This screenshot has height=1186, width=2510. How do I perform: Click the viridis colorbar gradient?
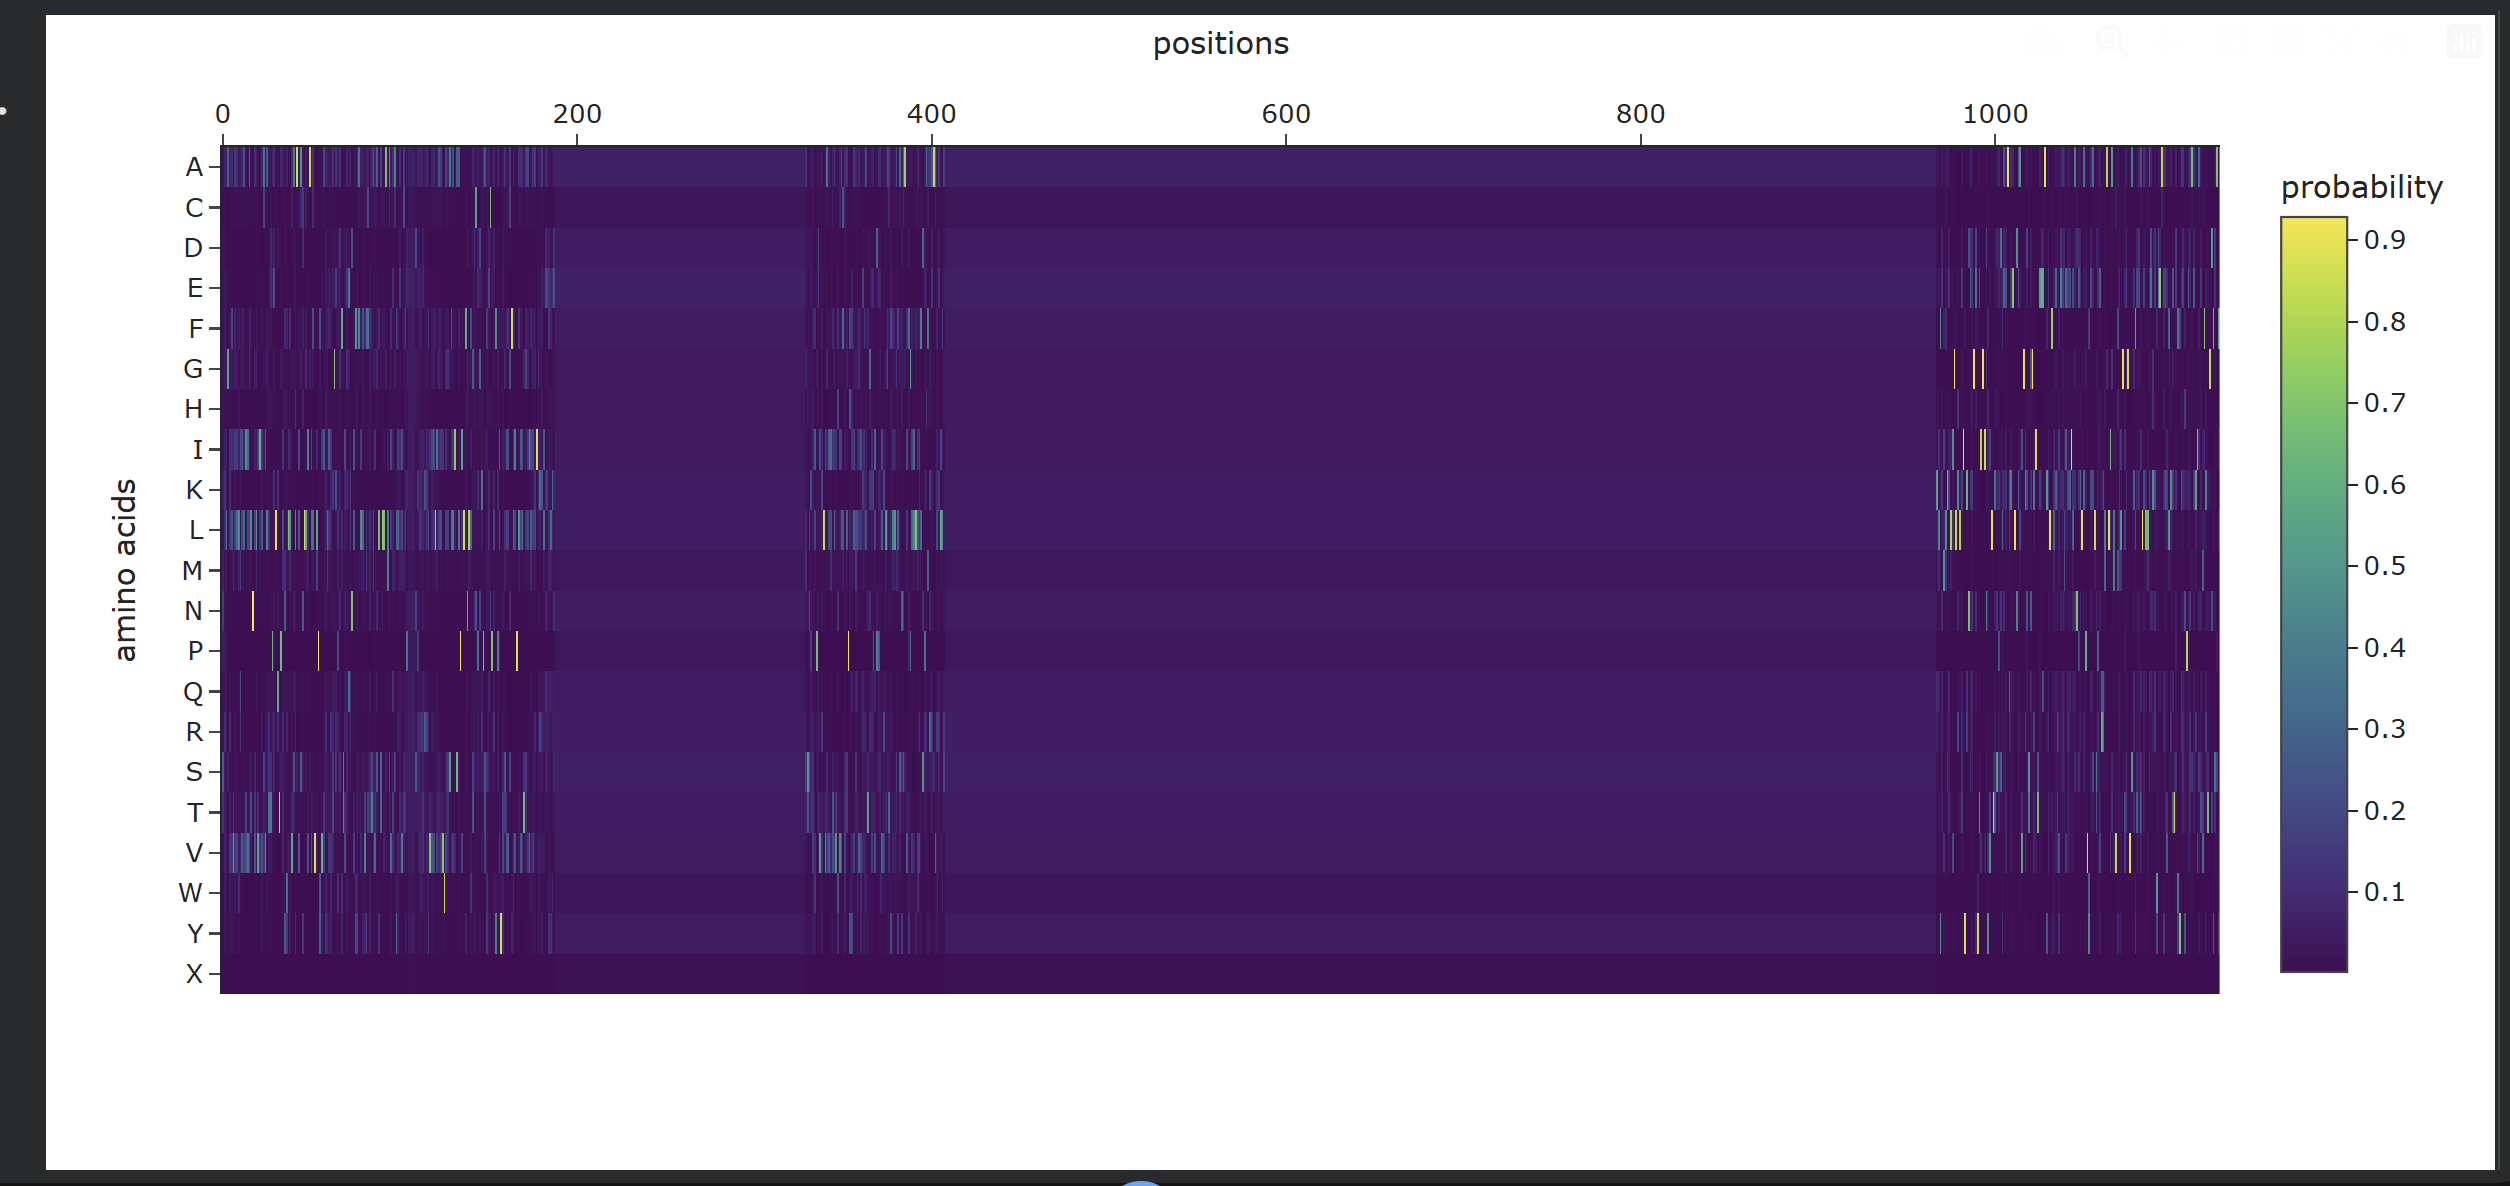[2313, 594]
